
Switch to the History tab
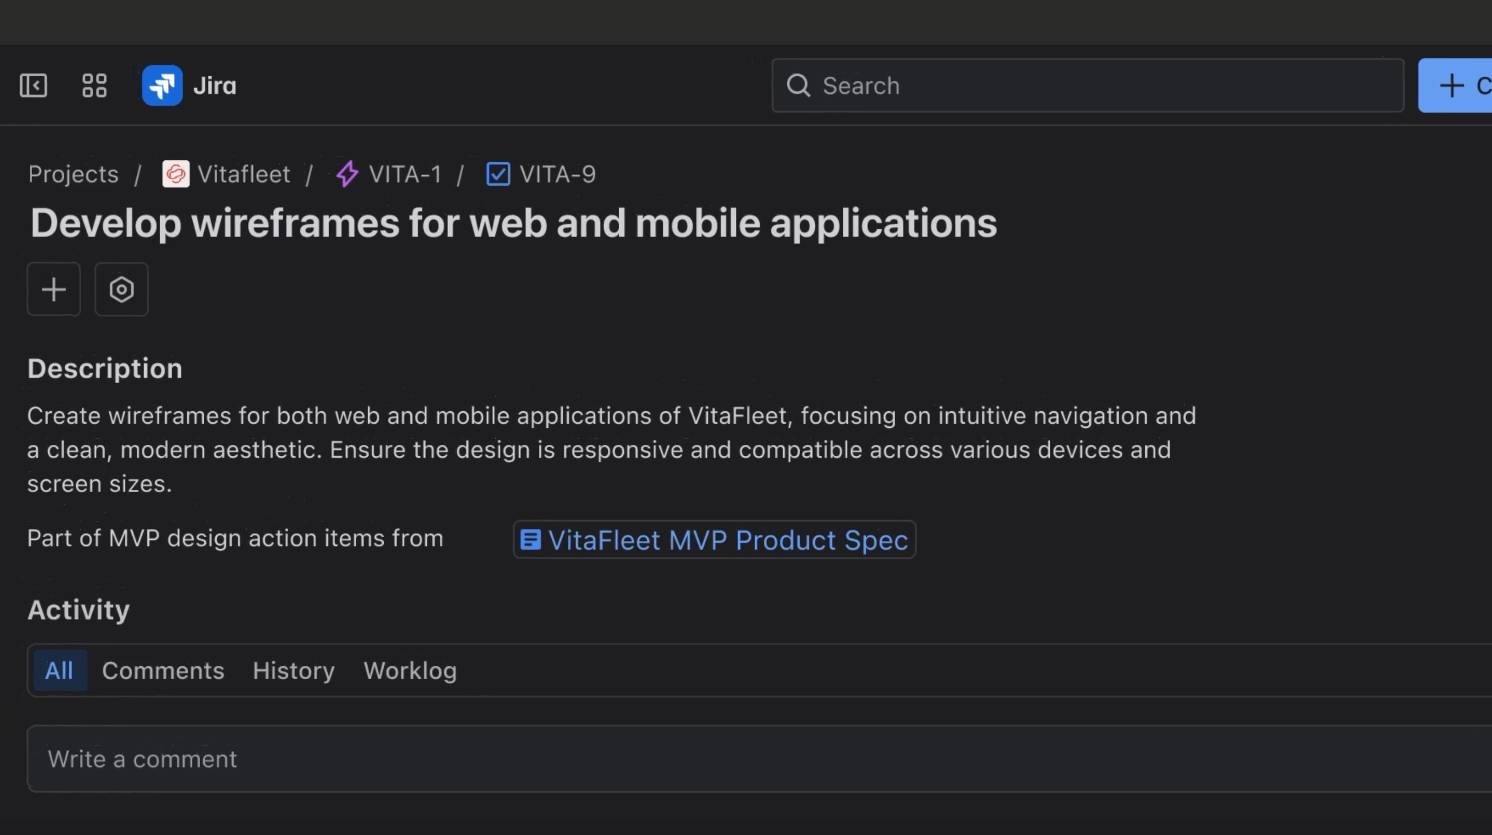point(293,671)
